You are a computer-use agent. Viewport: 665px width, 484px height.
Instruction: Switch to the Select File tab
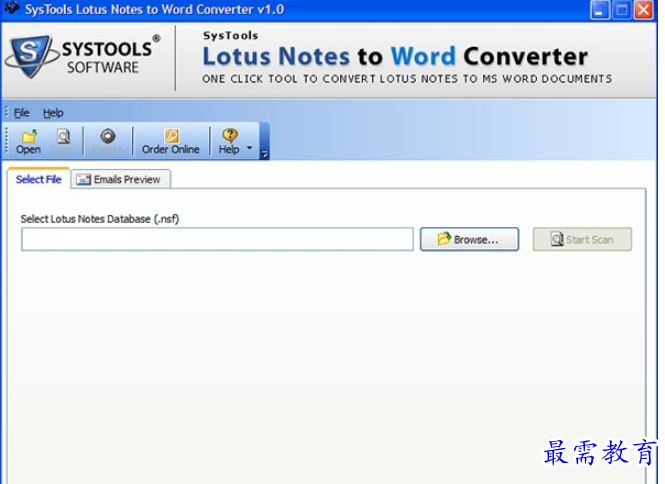click(39, 179)
